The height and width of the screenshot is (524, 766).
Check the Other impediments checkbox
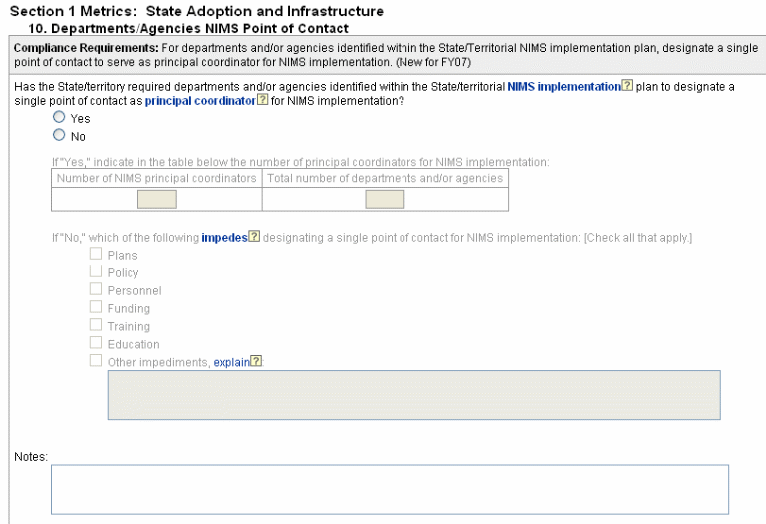tap(96, 362)
